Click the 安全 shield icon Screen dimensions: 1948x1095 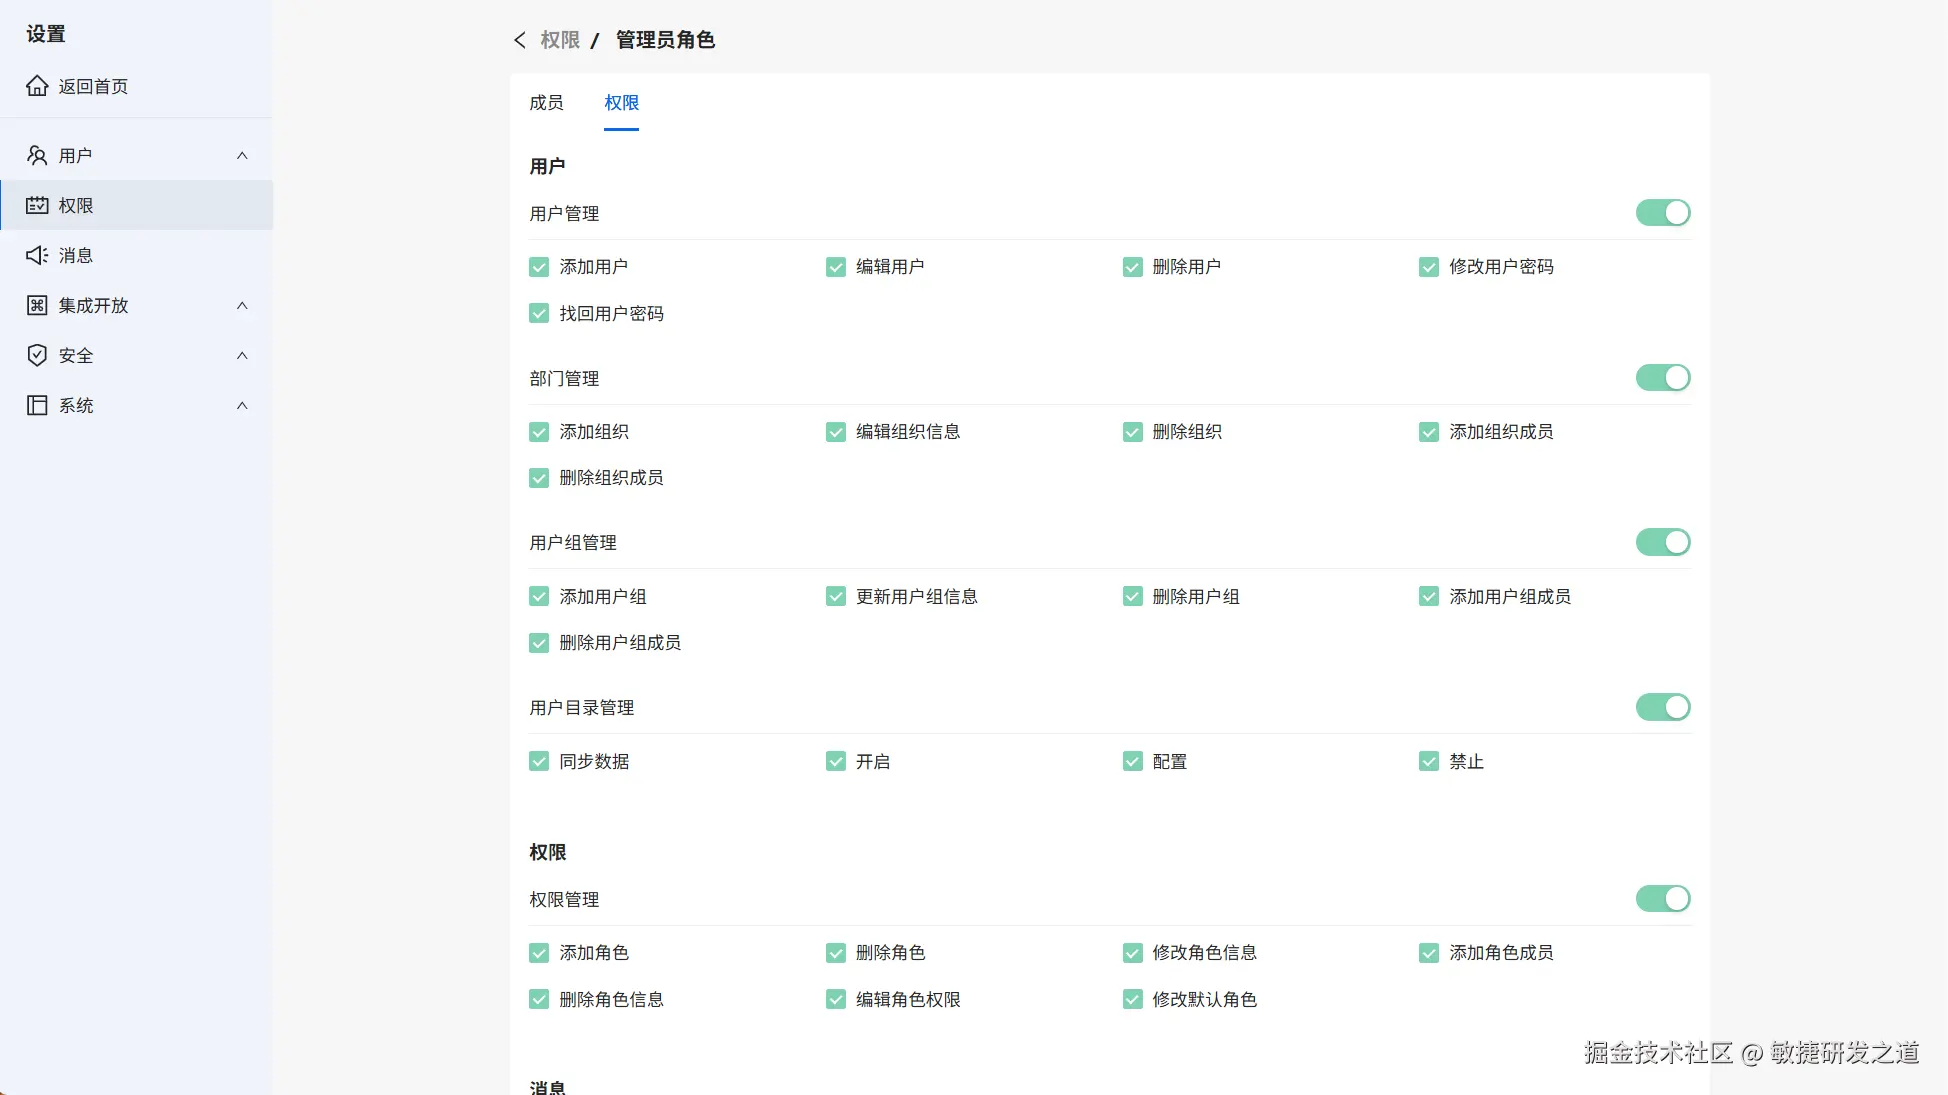(37, 355)
